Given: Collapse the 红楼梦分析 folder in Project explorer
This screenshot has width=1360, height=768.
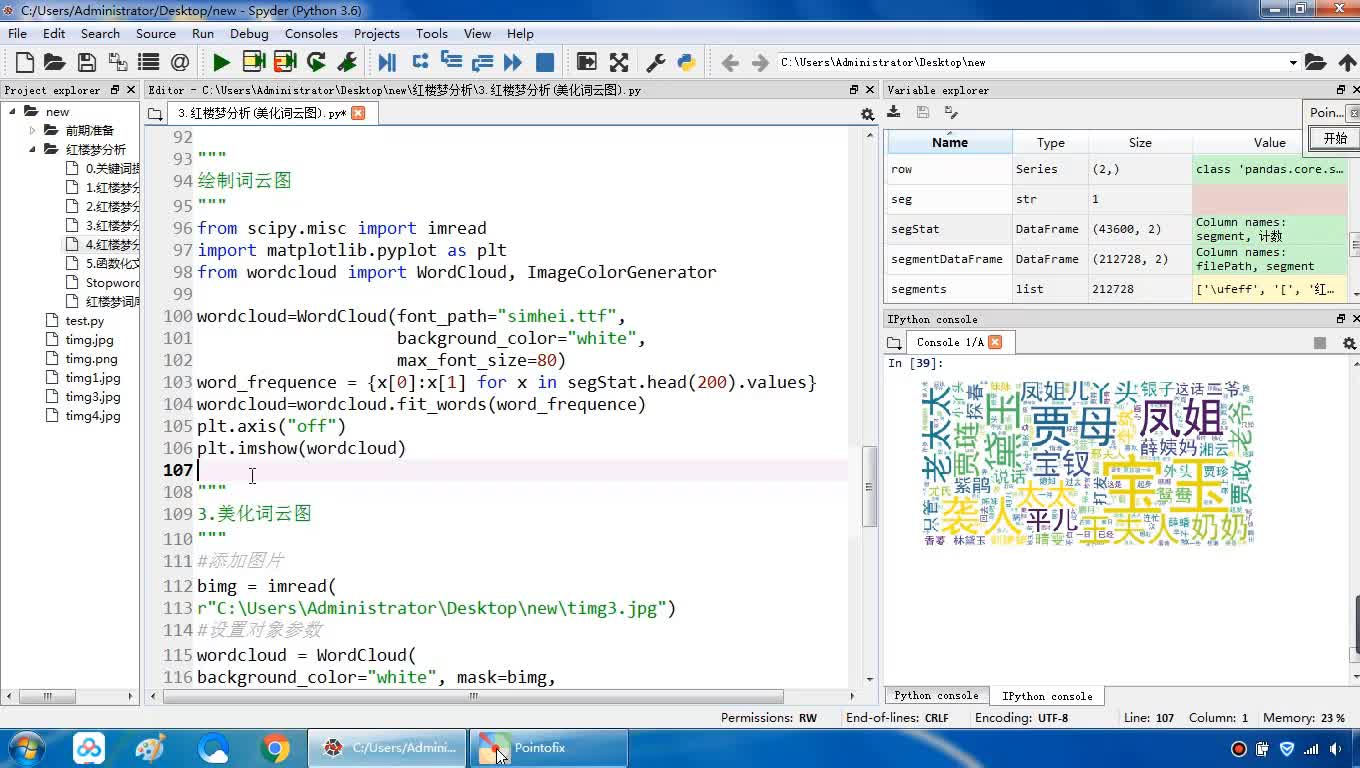Looking at the screenshot, I should pyautogui.click(x=33, y=149).
